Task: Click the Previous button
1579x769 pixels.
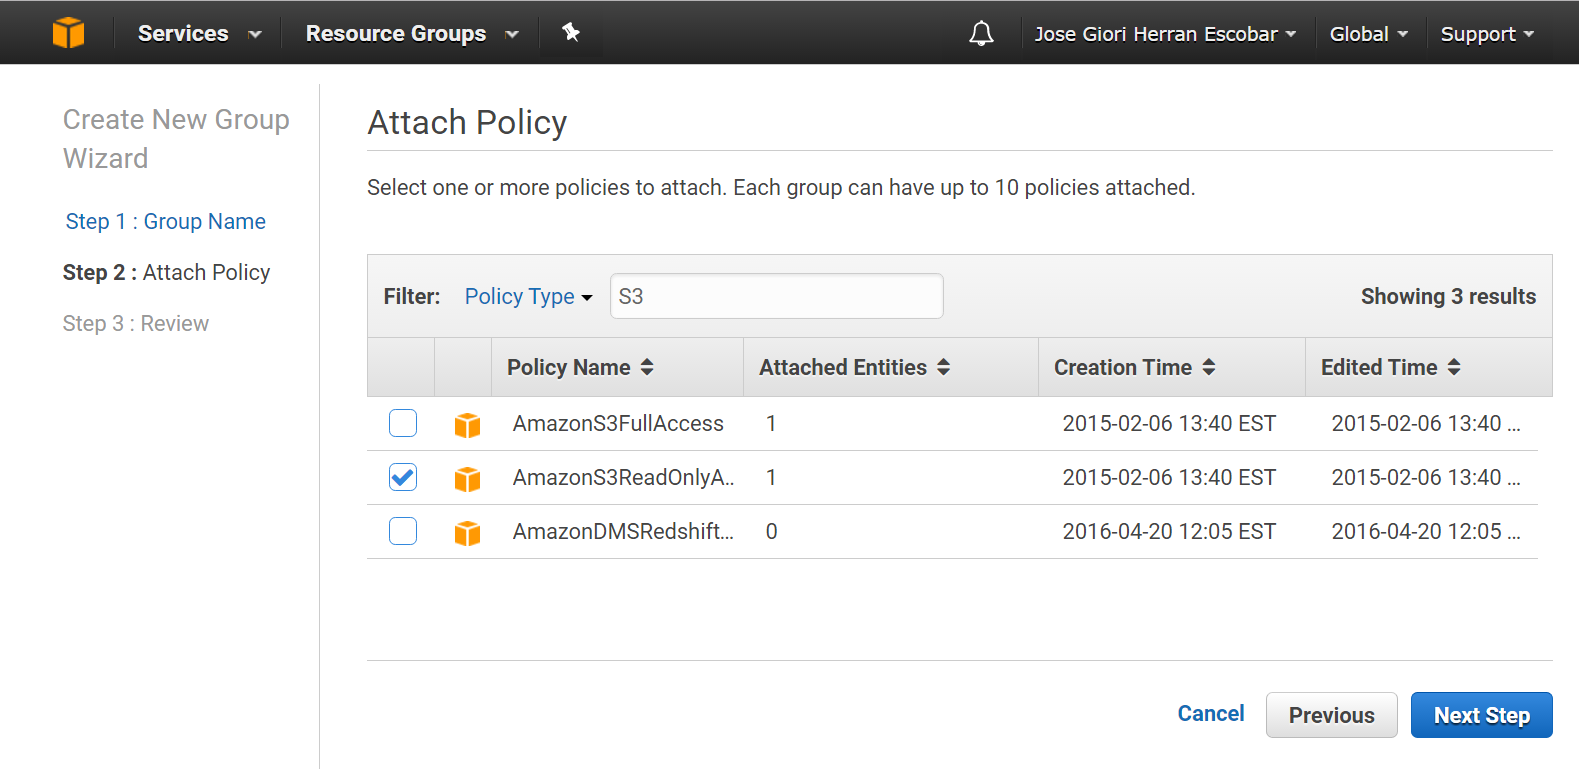Action: coord(1331,715)
